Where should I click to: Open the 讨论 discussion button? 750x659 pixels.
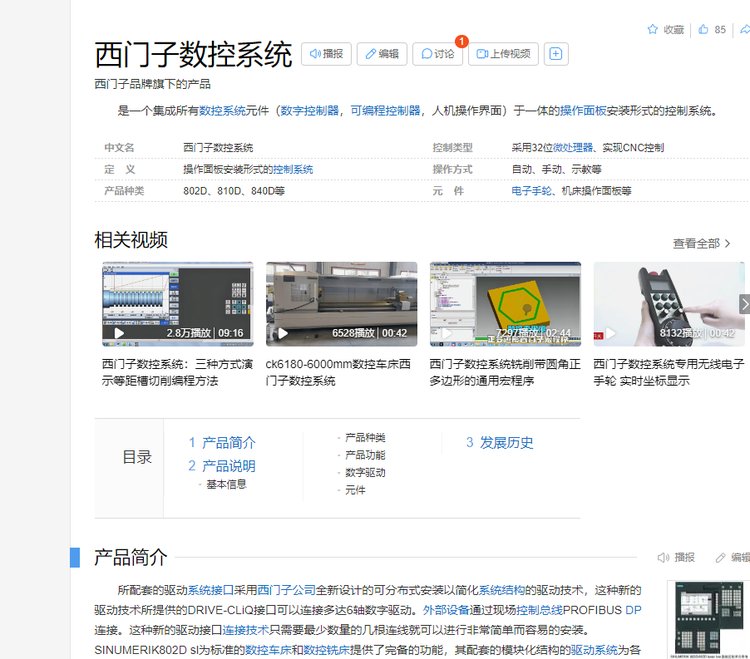(437, 54)
